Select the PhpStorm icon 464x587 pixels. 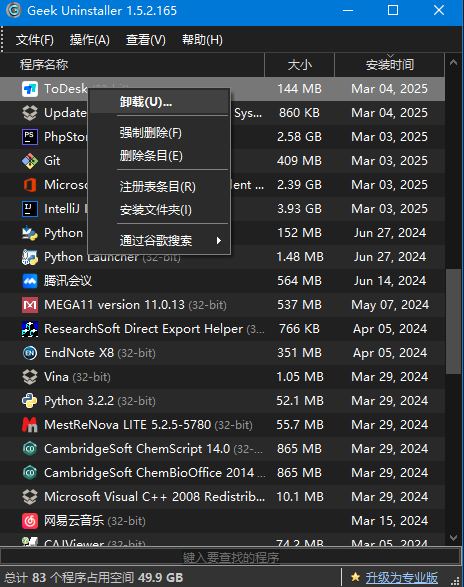click(30, 137)
